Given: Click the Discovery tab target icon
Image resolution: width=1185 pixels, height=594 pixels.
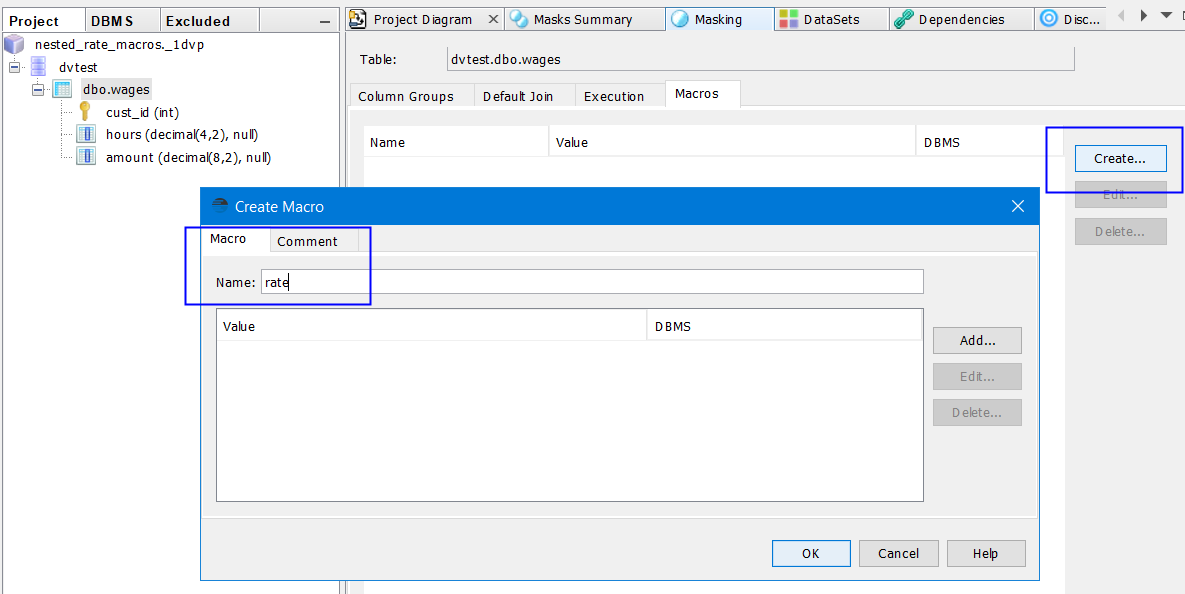Looking at the screenshot, I should click(x=1048, y=18).
